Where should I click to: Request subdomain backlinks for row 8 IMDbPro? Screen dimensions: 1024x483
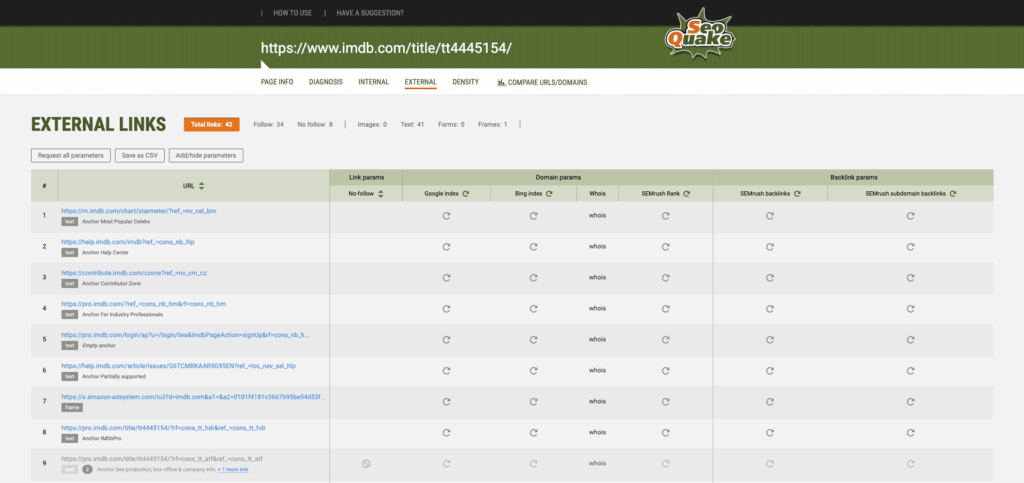[910, 432]
